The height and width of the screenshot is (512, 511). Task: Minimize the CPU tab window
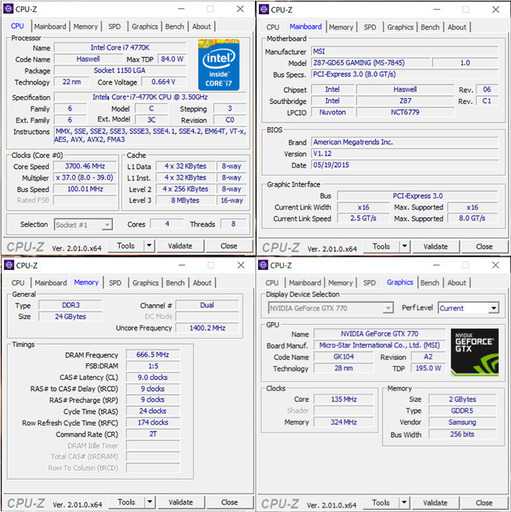click(x=181, y=9)
